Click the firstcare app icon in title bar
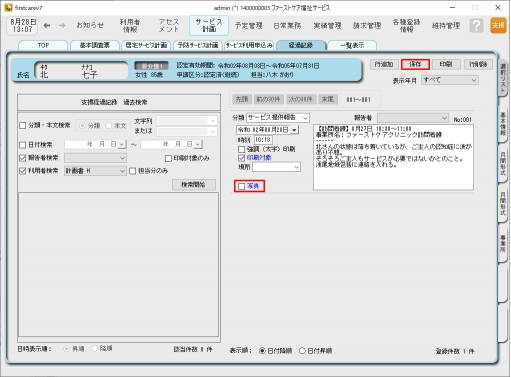The width and height of the screenshot is (511, 377). click(8, 7)
